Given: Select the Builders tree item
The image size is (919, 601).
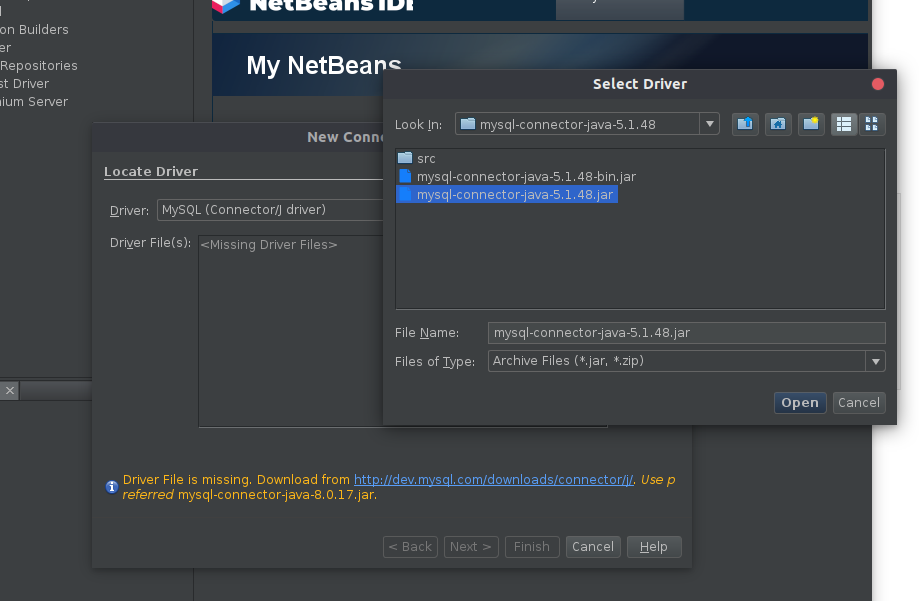Looking at the screenshot, I should (34, 29).
